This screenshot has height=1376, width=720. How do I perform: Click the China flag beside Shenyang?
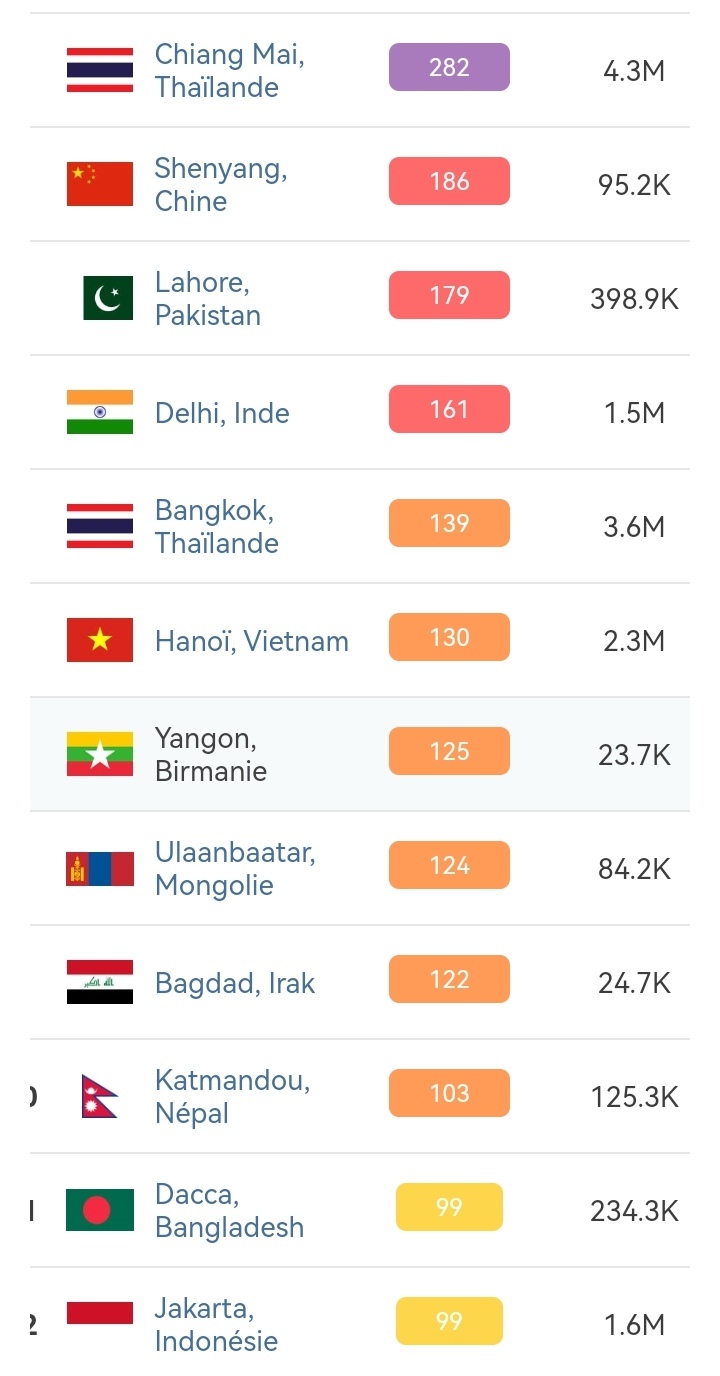pyautogui.click(x=100, y=184)
